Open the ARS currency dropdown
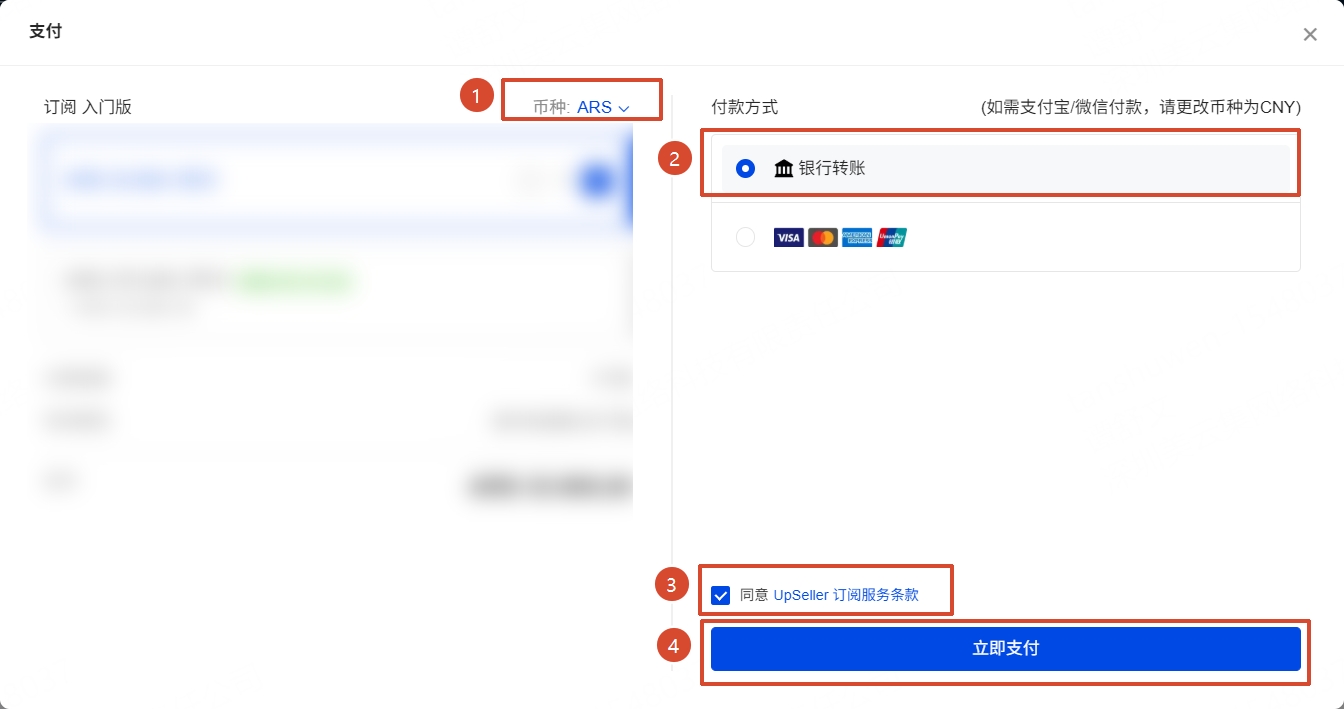Screen dimensions: 1344x709 point(603,107)
